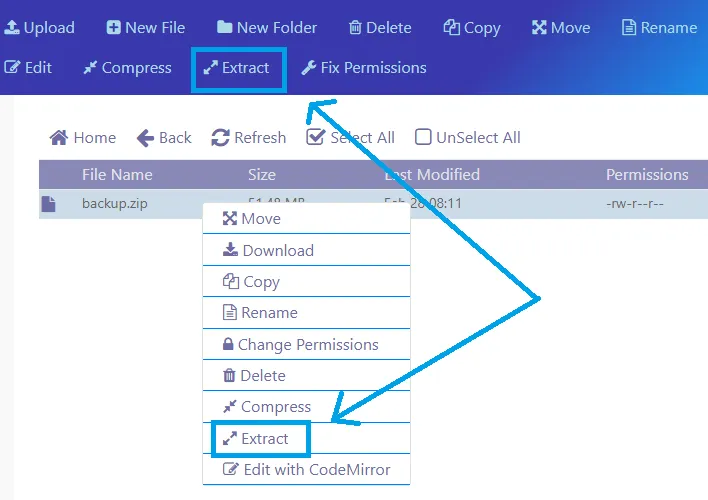Check the Select All checkbox

click(x=316, y=138)
